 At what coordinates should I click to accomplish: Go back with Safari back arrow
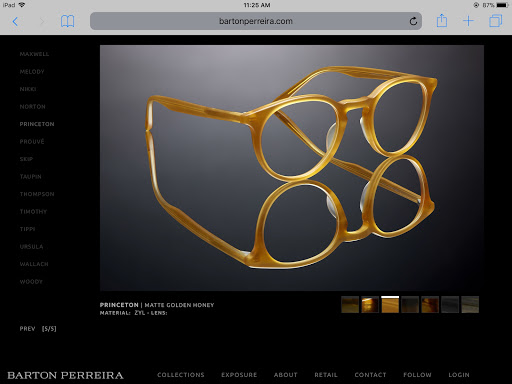(15, 22)
